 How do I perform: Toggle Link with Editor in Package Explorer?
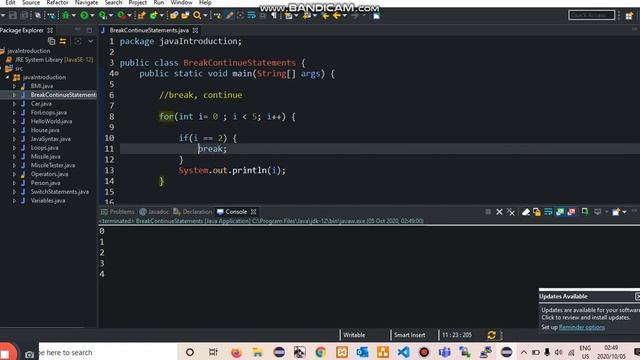coord(63,41)
